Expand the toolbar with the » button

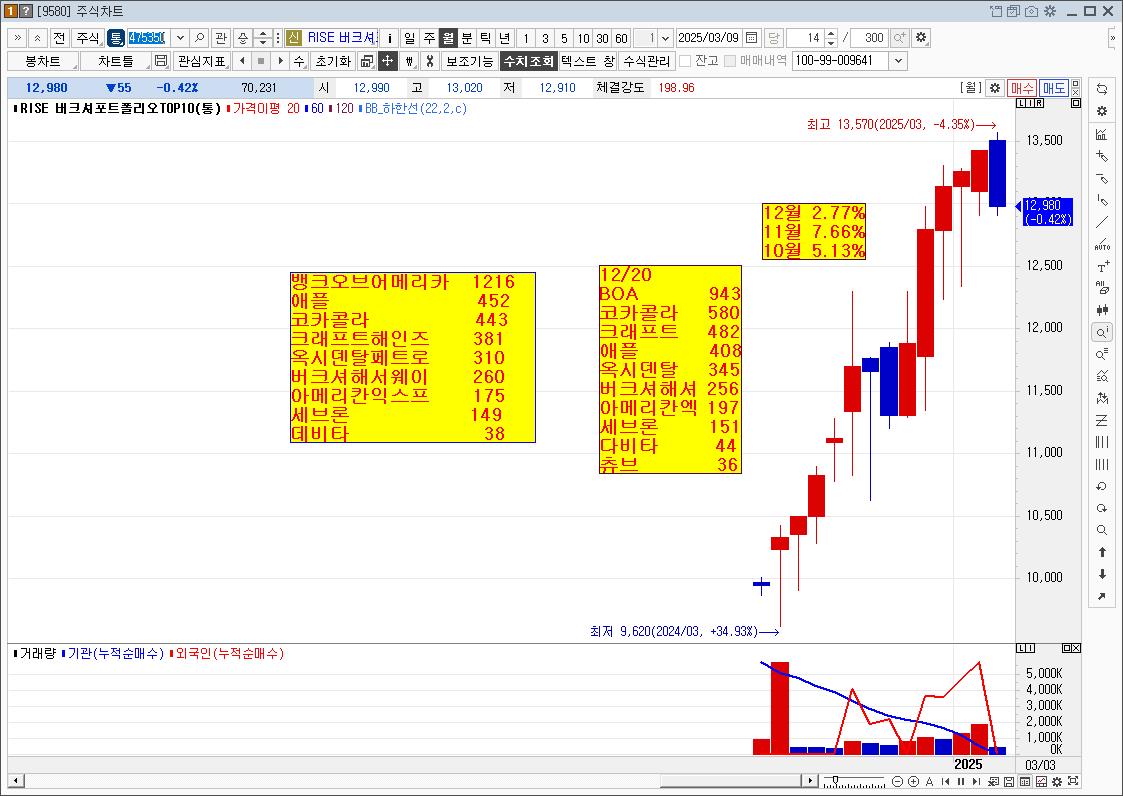tap(17, 38)
